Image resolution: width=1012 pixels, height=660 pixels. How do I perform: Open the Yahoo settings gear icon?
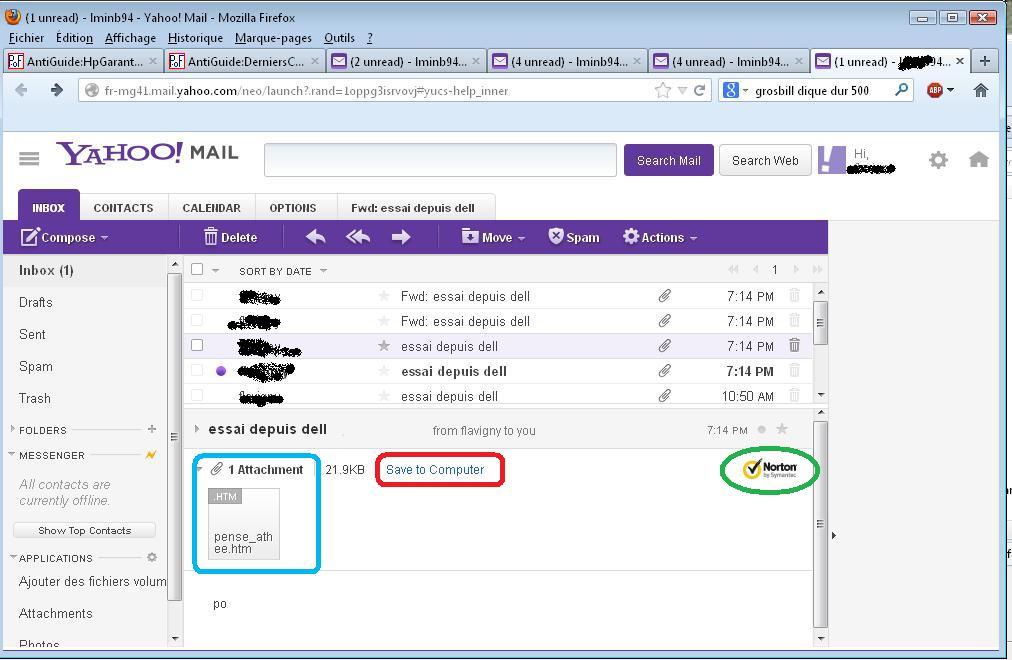point(938,159)
